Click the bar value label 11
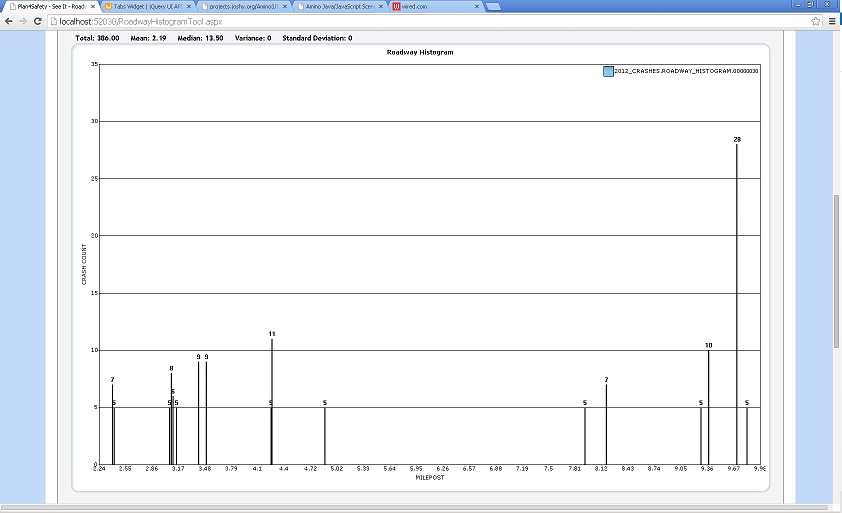The image size is (842, 513). coord(272,334)
